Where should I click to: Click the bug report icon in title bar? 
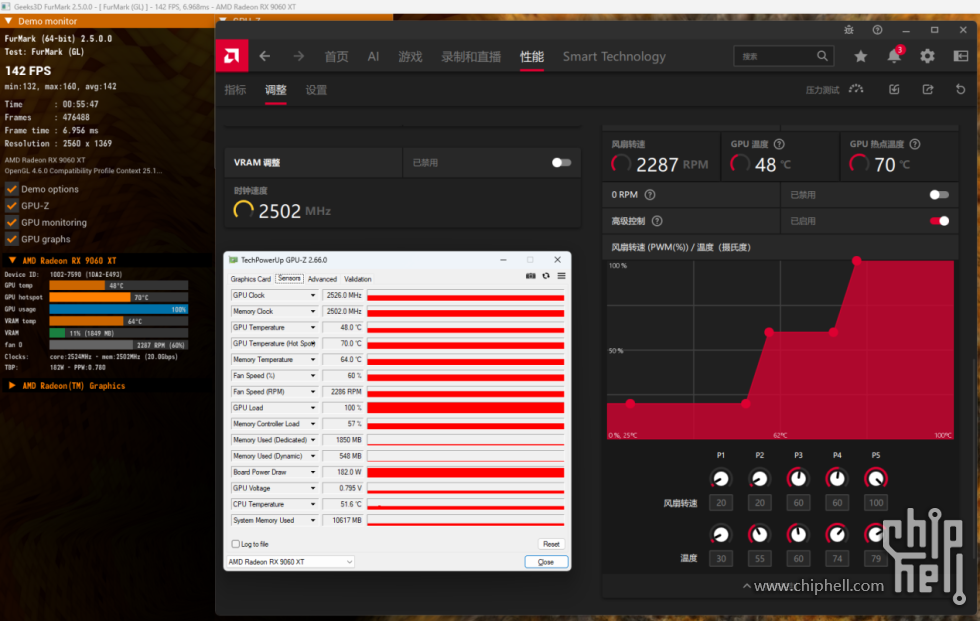pyautogui.click(x=849, y=30)
